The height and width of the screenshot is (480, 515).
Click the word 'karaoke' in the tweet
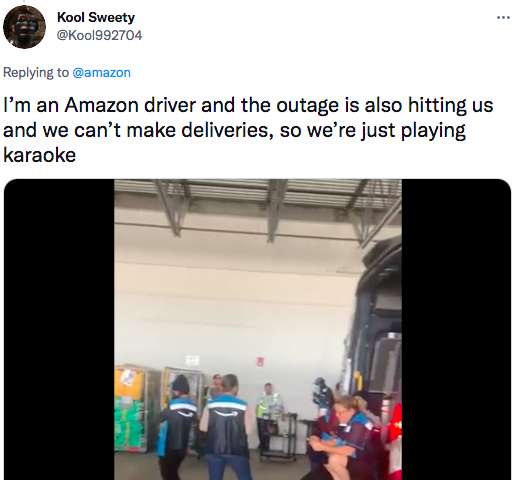click(40, 155)
